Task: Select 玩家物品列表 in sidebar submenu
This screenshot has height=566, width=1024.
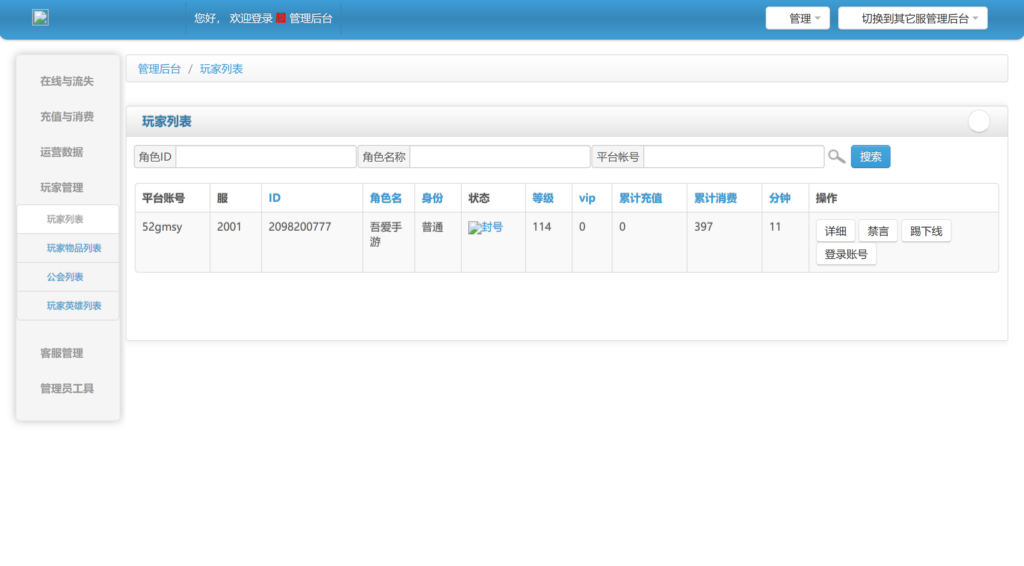Action: pyautogui.click(x=74, y=248)
